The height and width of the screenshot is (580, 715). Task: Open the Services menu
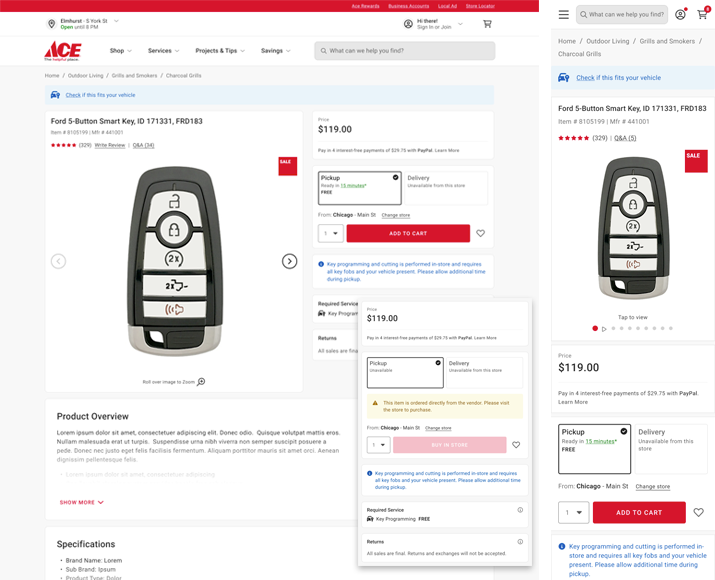[x=163, y=51]
